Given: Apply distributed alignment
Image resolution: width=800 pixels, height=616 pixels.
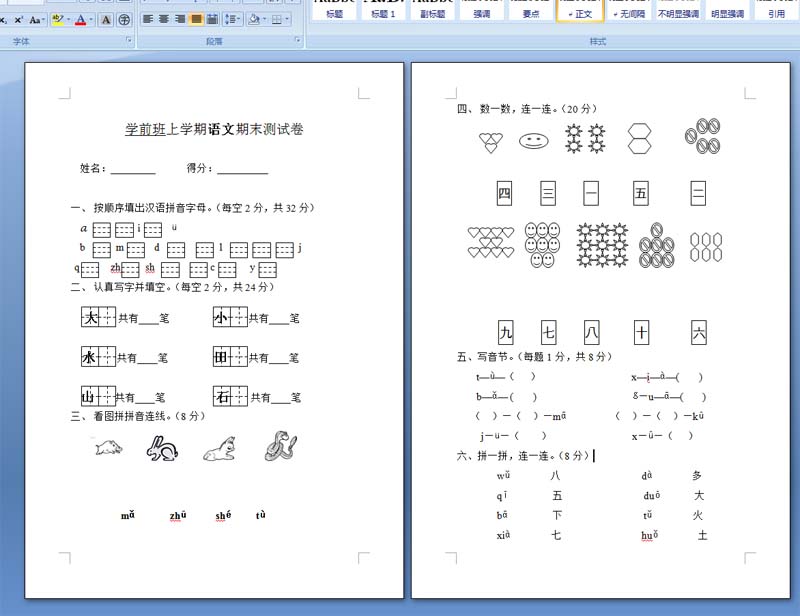Looking at the screenshot, I should pyautogui.click(x=212, y=19).
